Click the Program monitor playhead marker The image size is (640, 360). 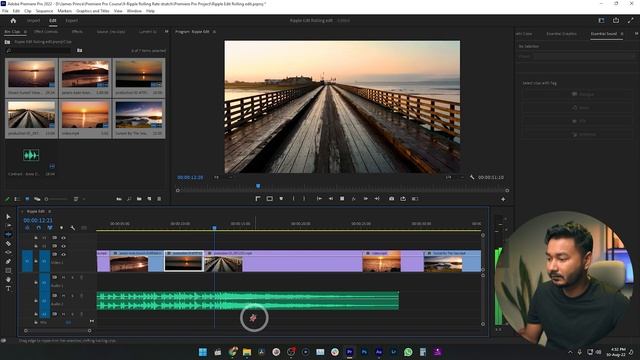258,186
